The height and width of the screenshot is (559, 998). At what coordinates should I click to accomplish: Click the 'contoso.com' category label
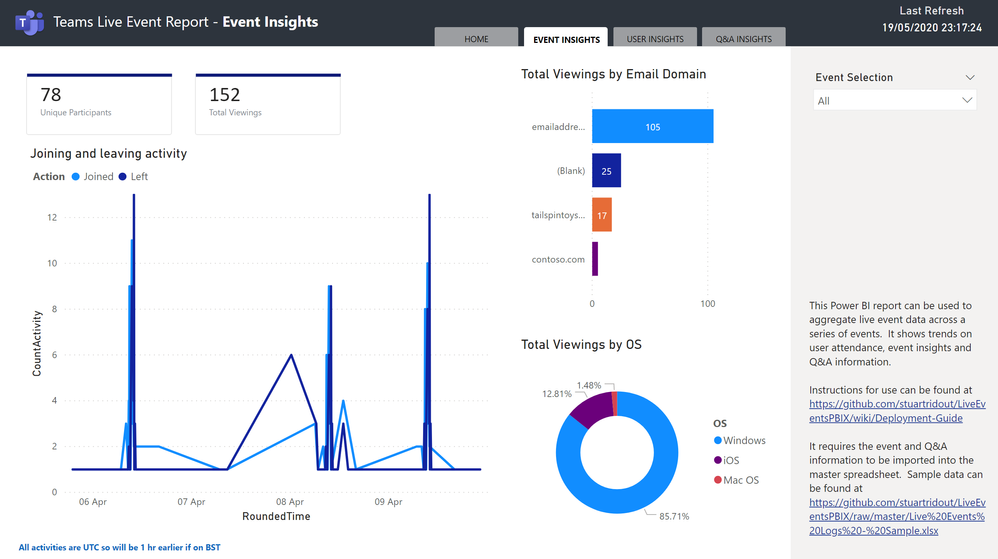558,259
